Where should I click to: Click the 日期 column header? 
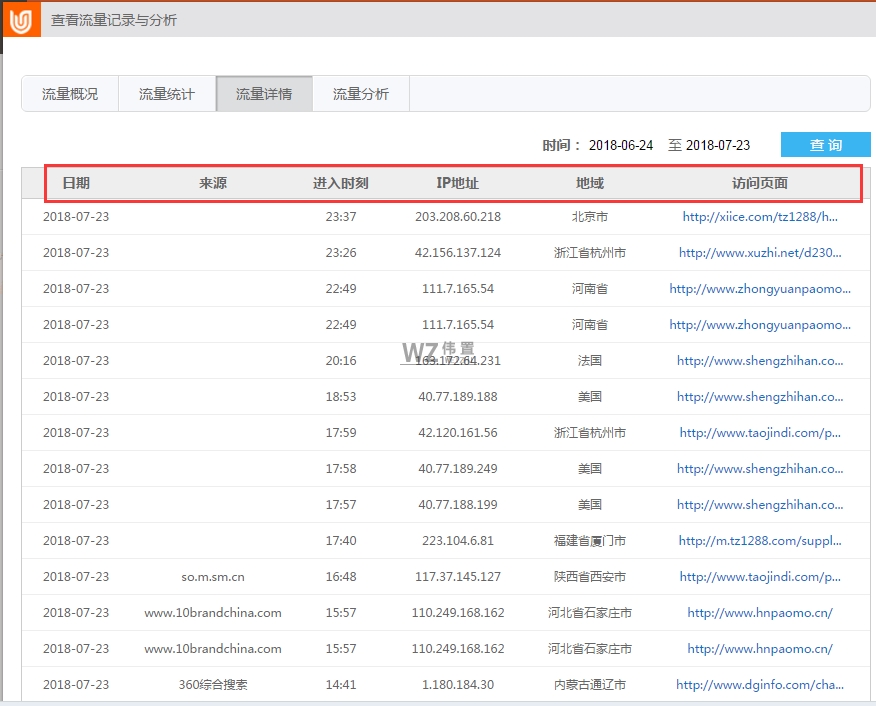click(77, 183)
